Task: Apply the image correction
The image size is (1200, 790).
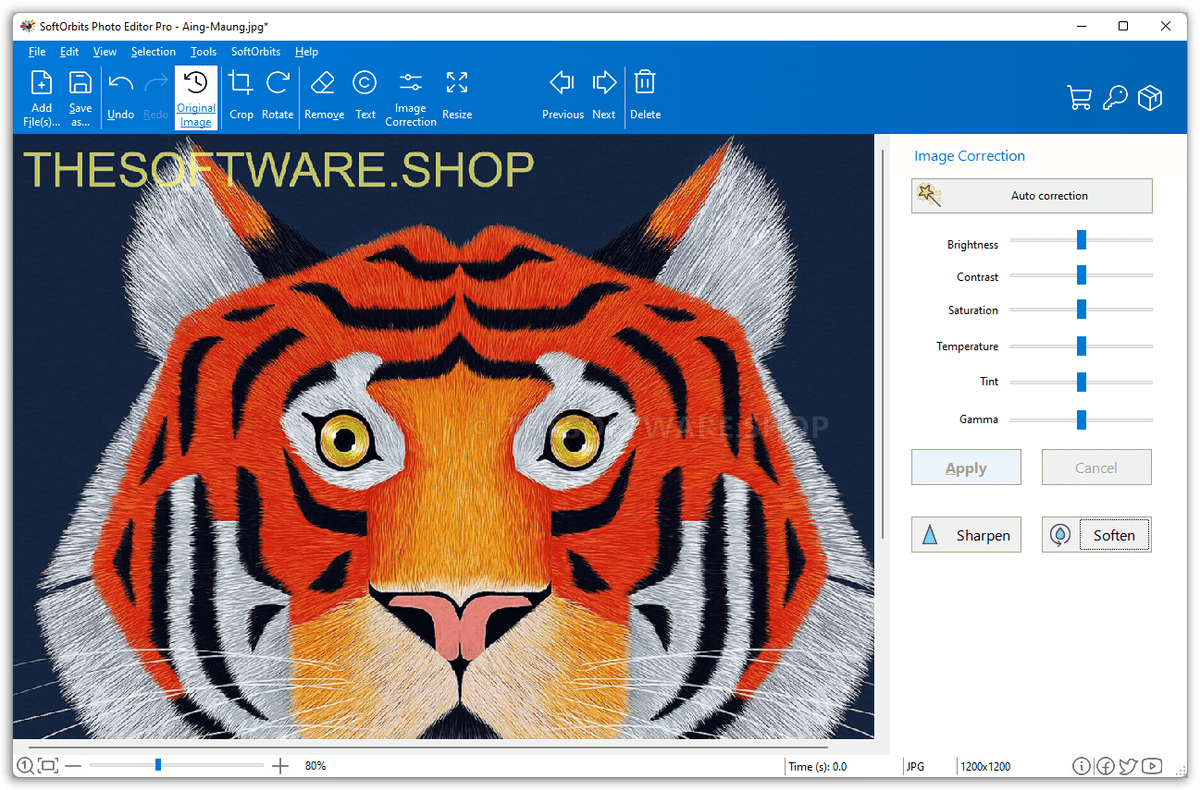Action: click(966, 467)
